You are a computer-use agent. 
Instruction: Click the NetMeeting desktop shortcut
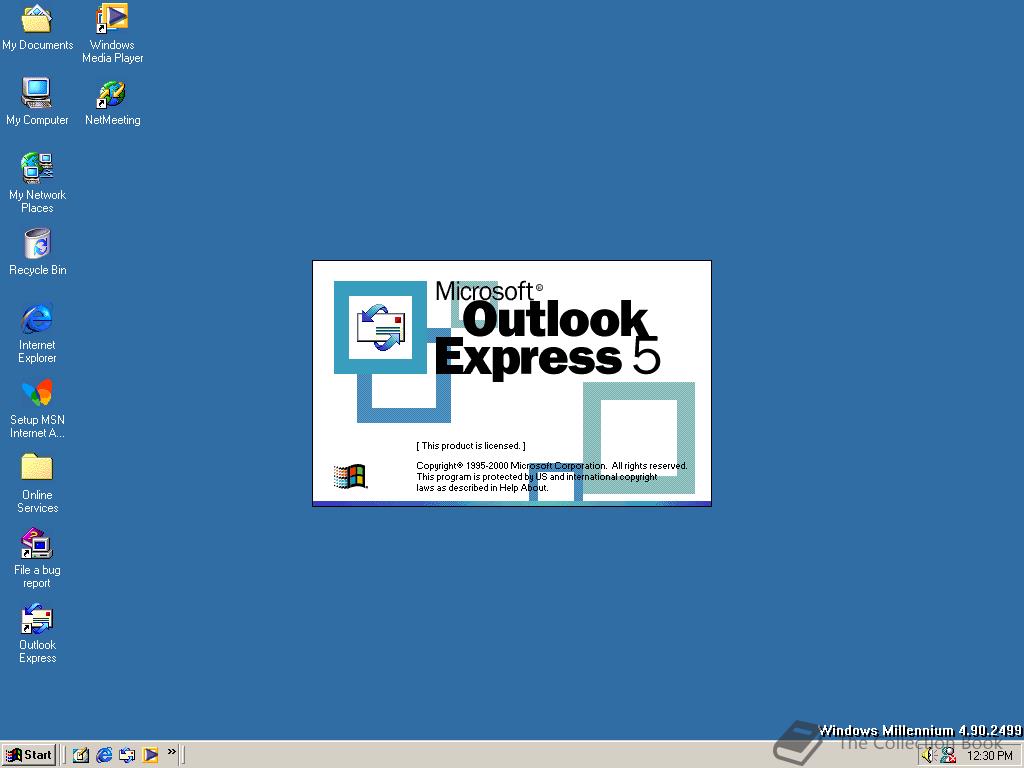click(x=112, y=103)
